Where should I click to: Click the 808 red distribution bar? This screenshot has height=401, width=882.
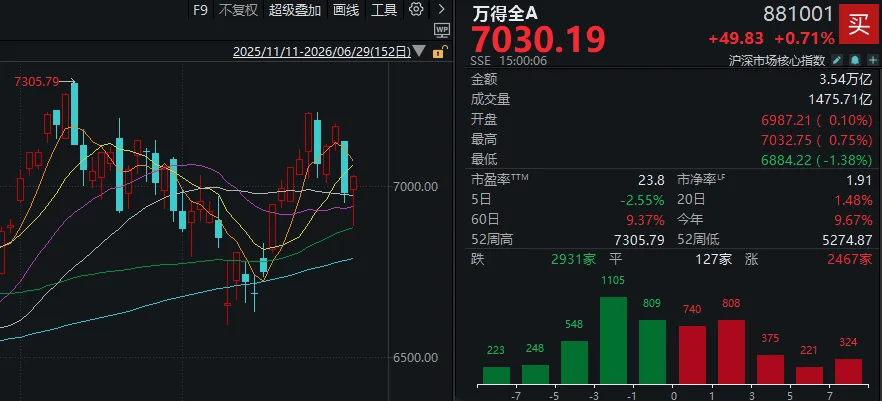(731, 352)
